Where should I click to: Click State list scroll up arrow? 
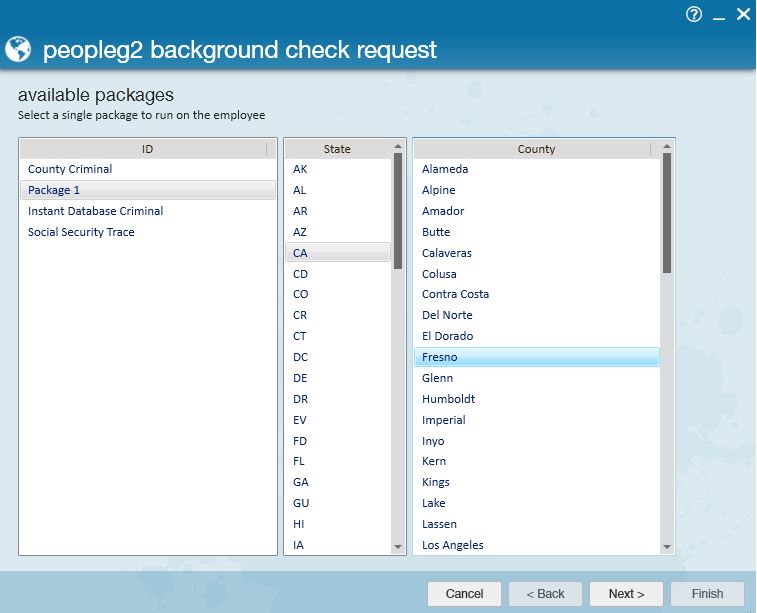(398, 146)
